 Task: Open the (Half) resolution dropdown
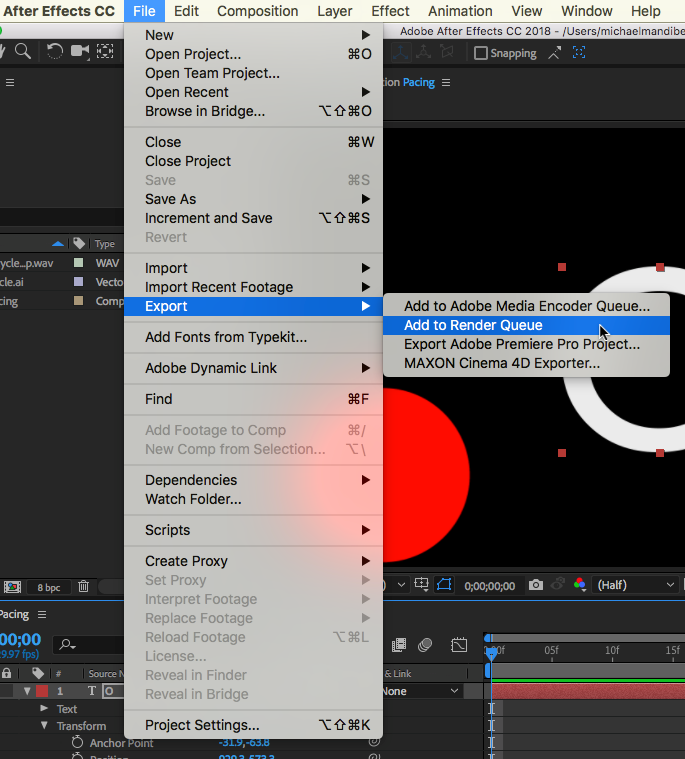click(636, 585)
